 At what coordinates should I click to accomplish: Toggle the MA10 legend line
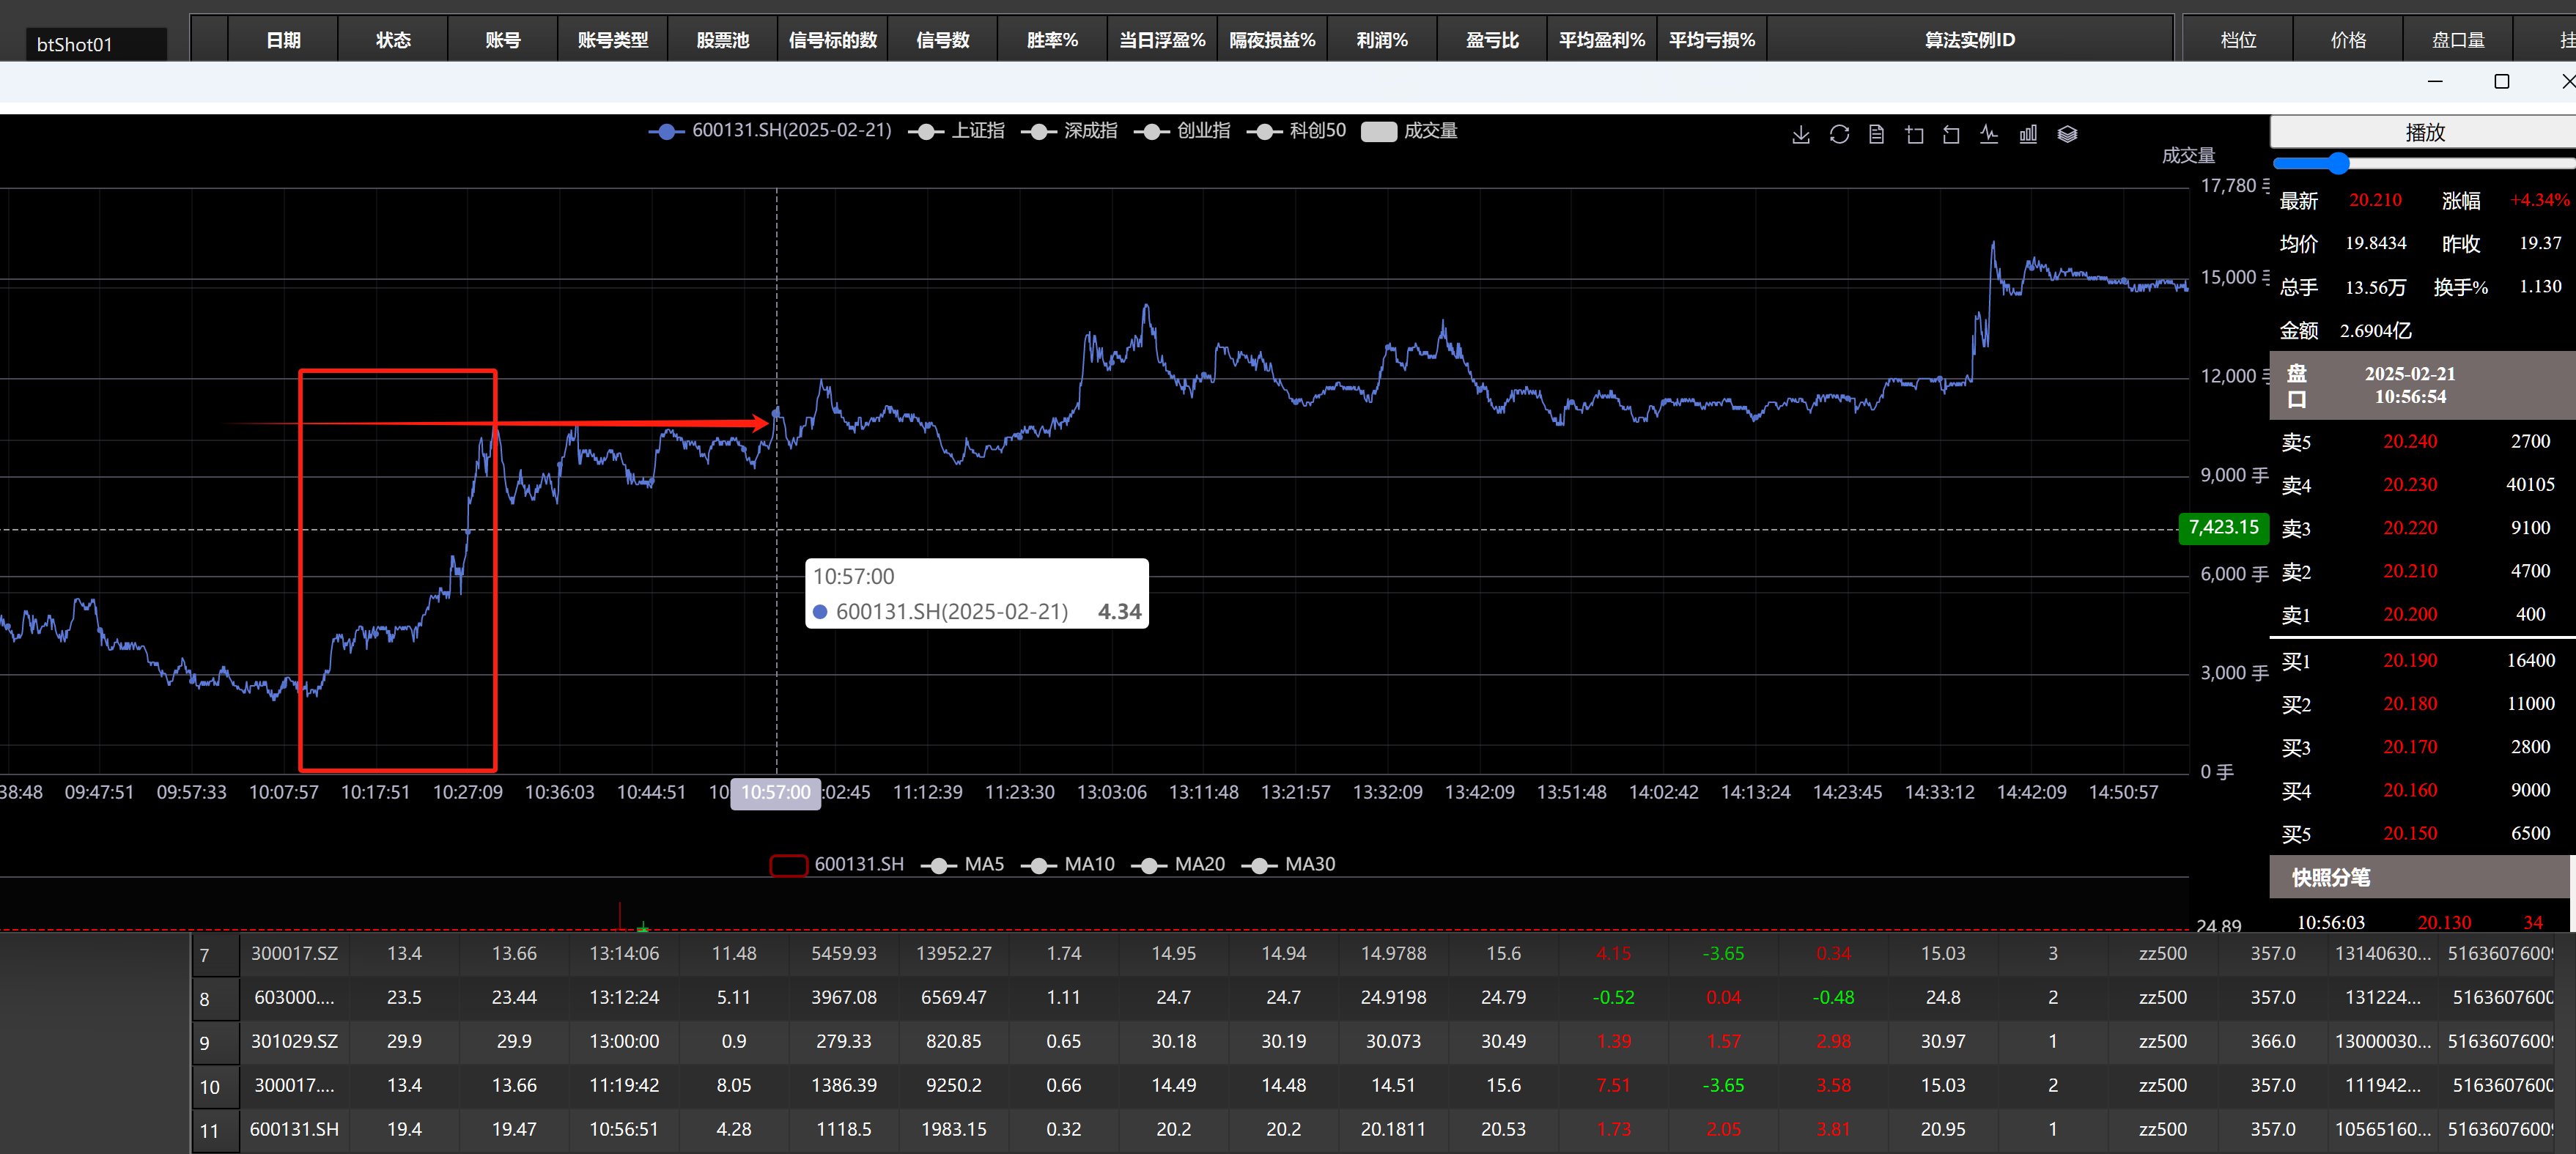[x=1068, y=864]
